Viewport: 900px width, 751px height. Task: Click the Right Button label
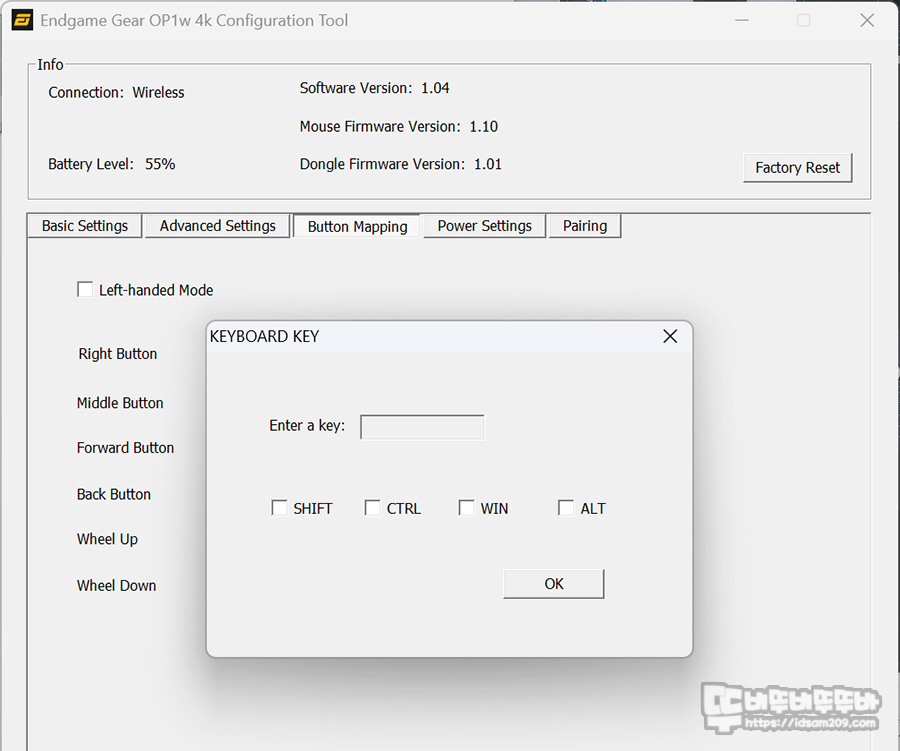[118, 354]
